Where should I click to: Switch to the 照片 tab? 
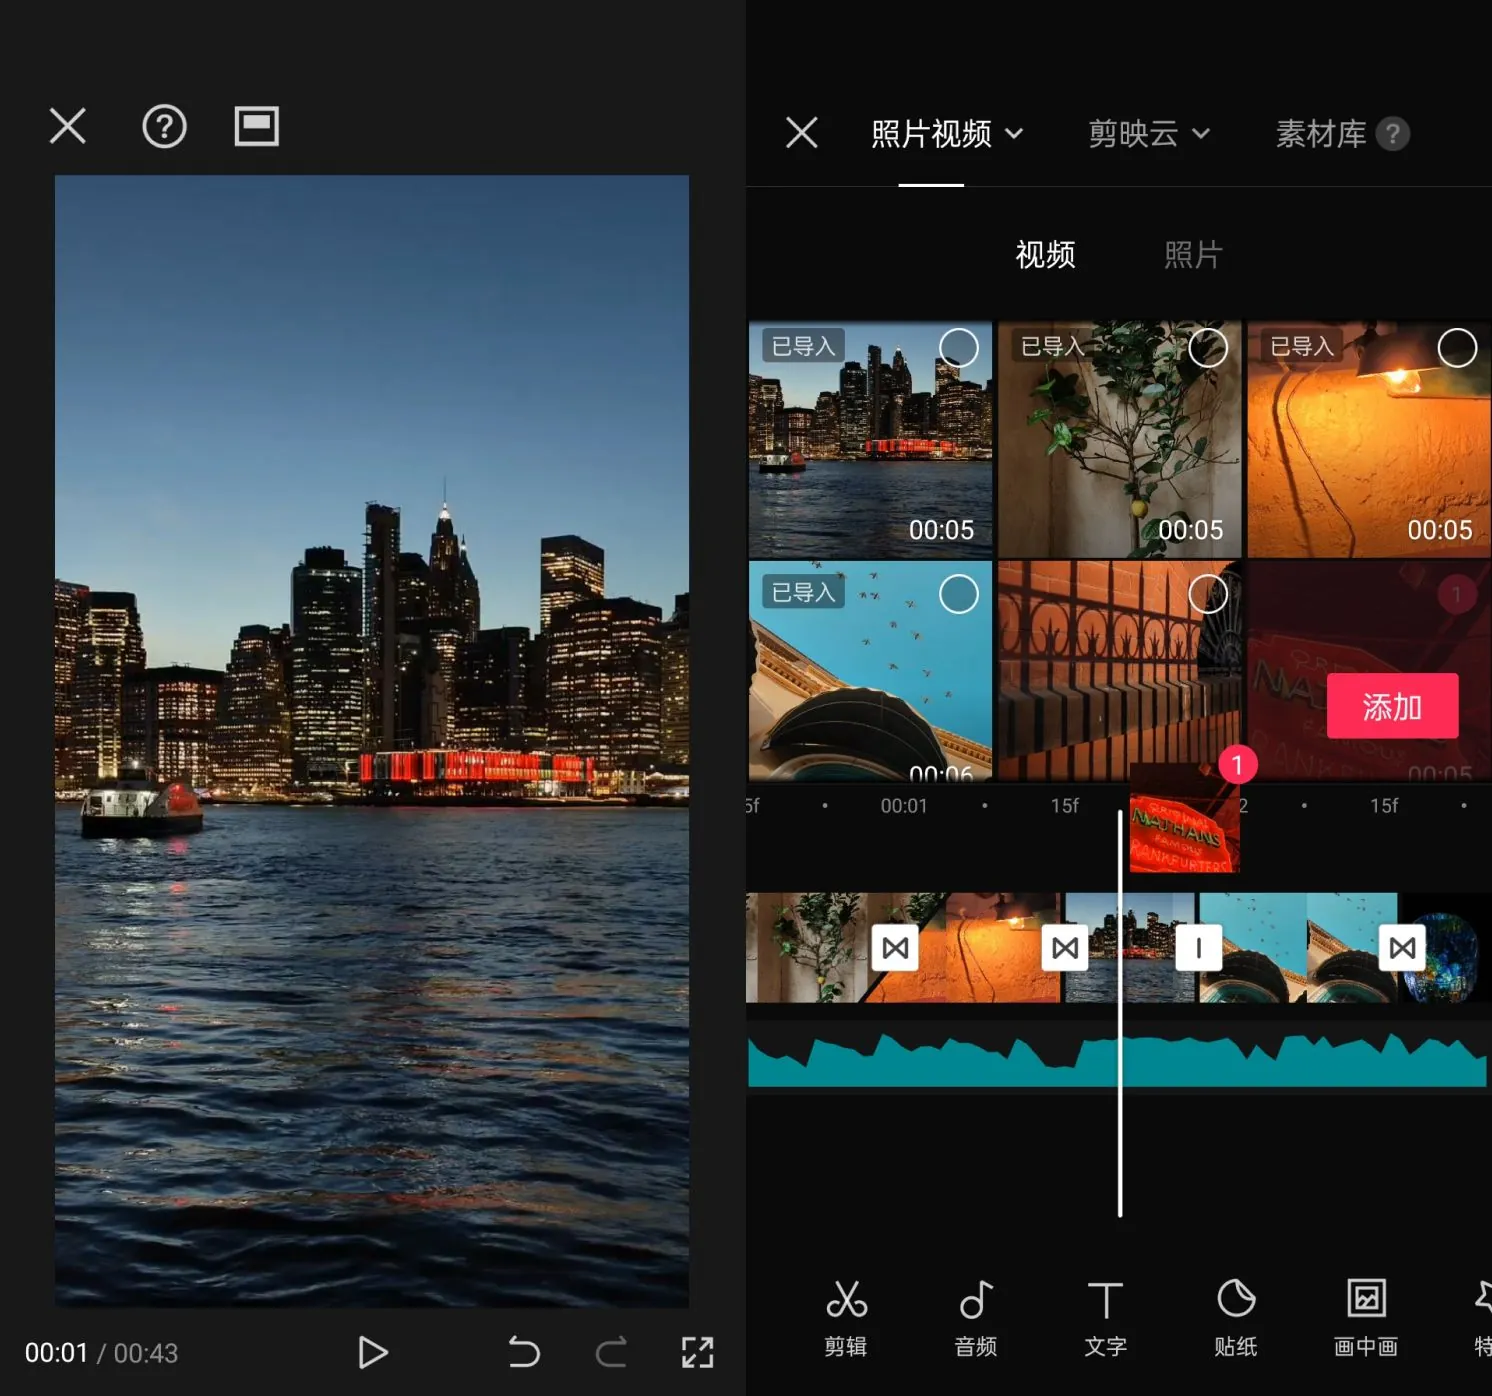1192,255
